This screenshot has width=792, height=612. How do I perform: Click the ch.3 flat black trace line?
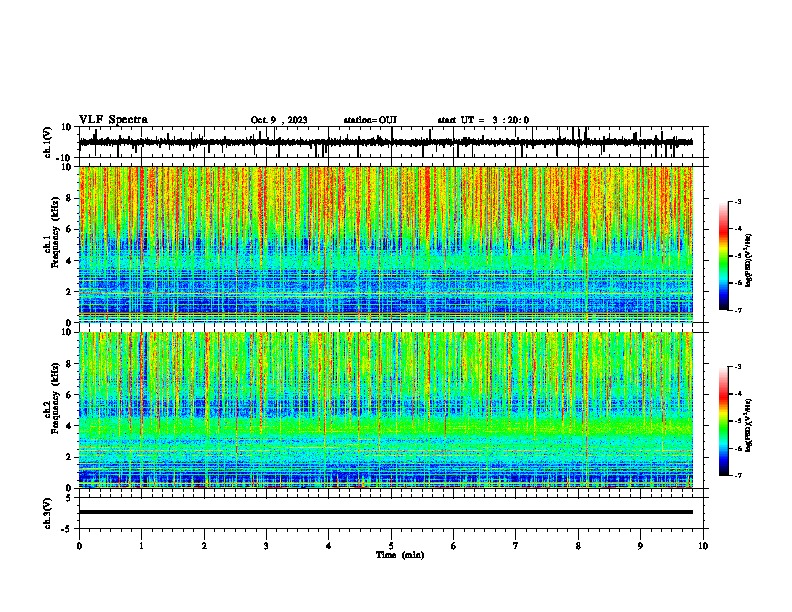(385, 512)
